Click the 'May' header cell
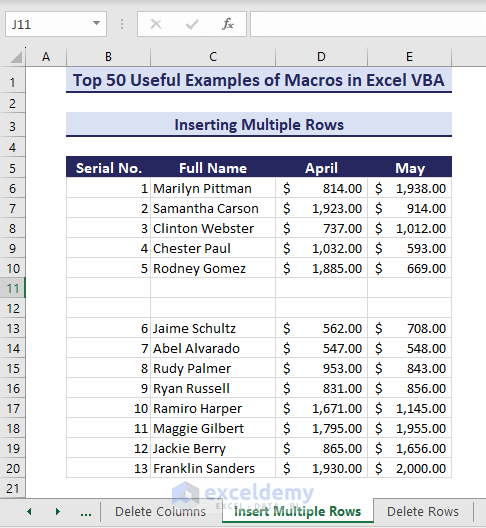The width and height of the screenshot is (486, 528). pyautogui.click(x=410, y=168)
